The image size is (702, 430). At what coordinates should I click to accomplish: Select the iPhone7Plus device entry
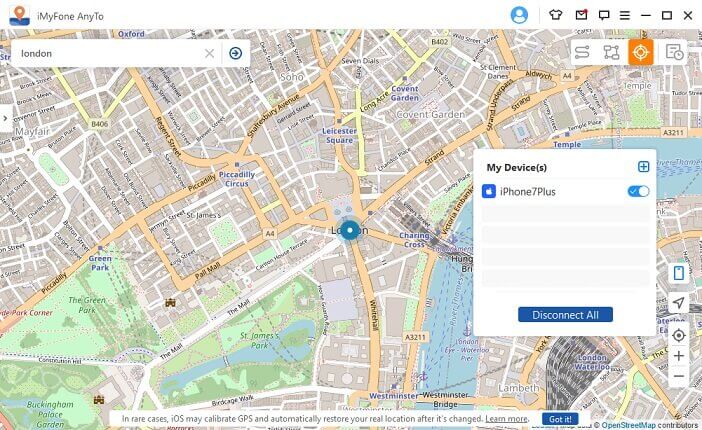(565, 192)
